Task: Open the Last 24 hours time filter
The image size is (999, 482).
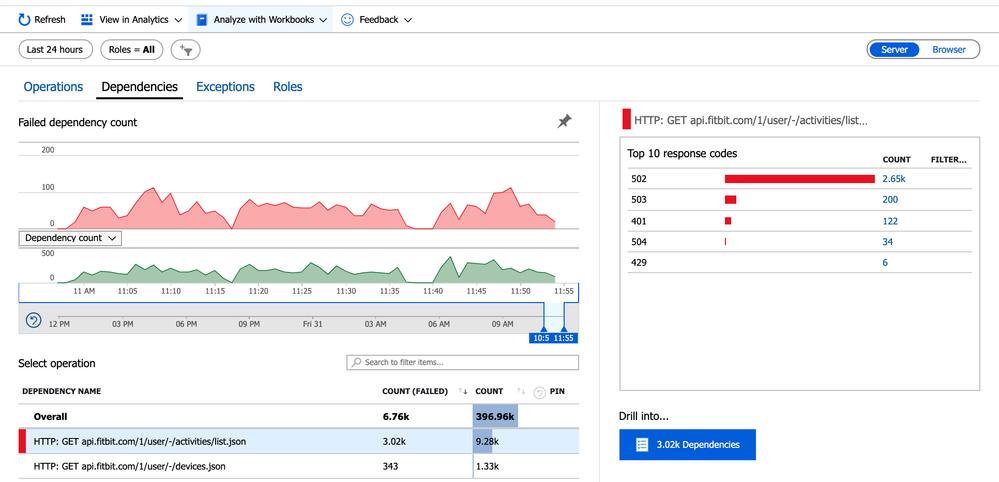Action: tap(55, 50)
